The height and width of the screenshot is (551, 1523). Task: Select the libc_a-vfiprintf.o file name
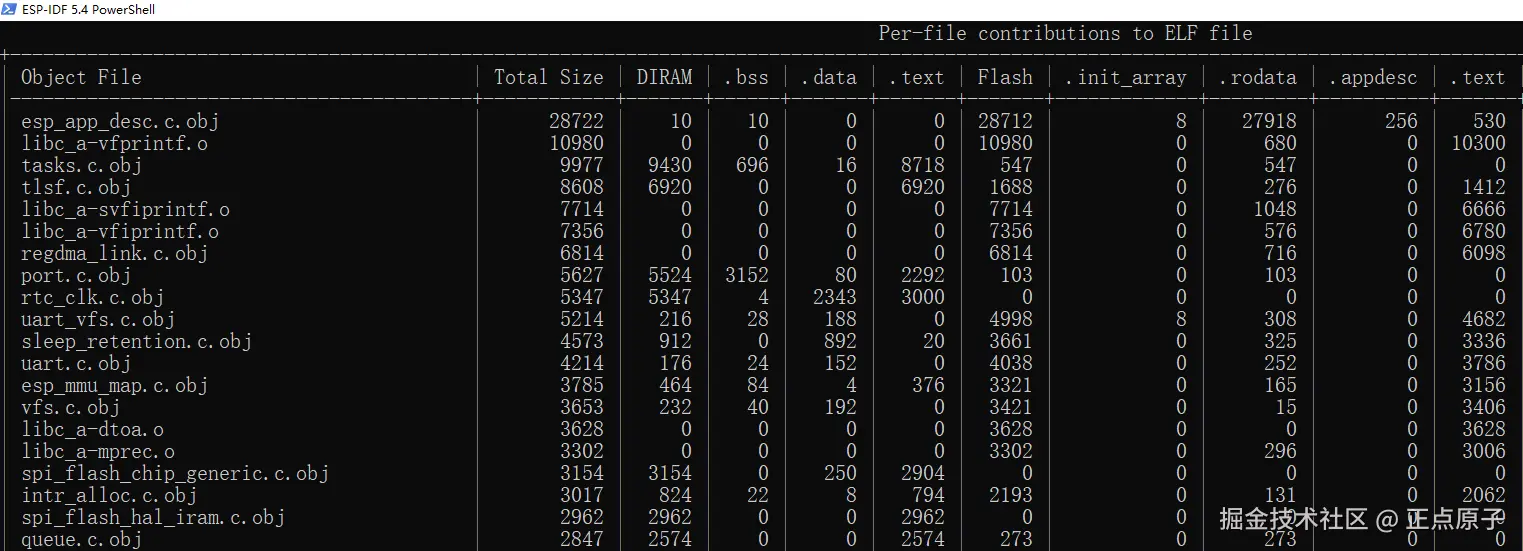(120, 231)
